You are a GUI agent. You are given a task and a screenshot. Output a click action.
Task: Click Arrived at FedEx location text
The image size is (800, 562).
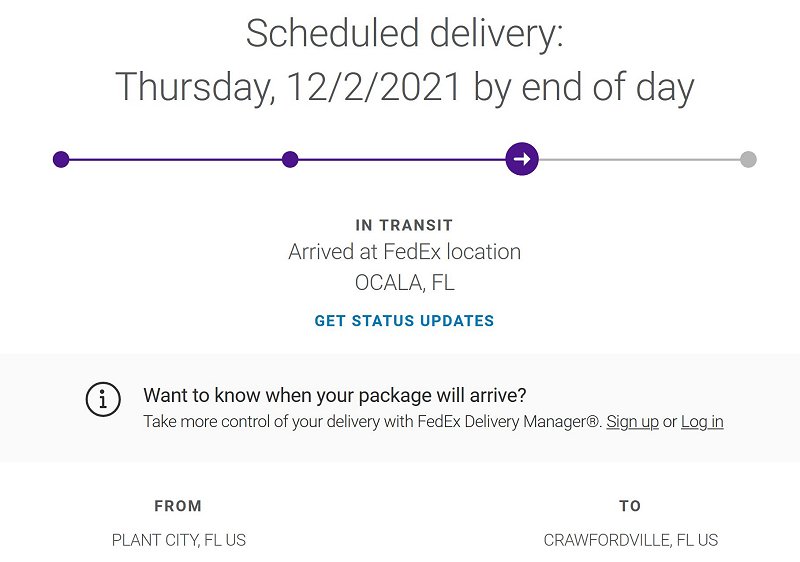(404, 252)
